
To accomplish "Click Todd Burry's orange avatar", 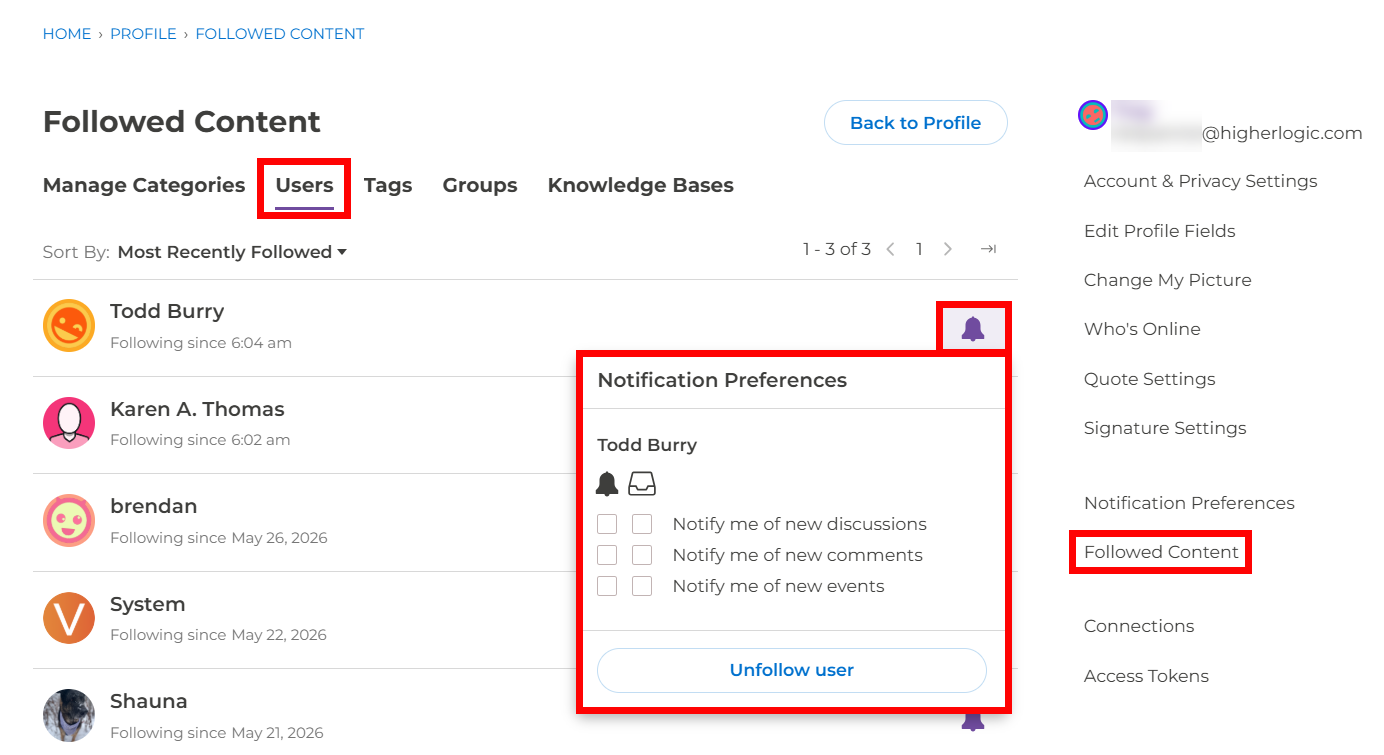I will click(x=69, y=326).
